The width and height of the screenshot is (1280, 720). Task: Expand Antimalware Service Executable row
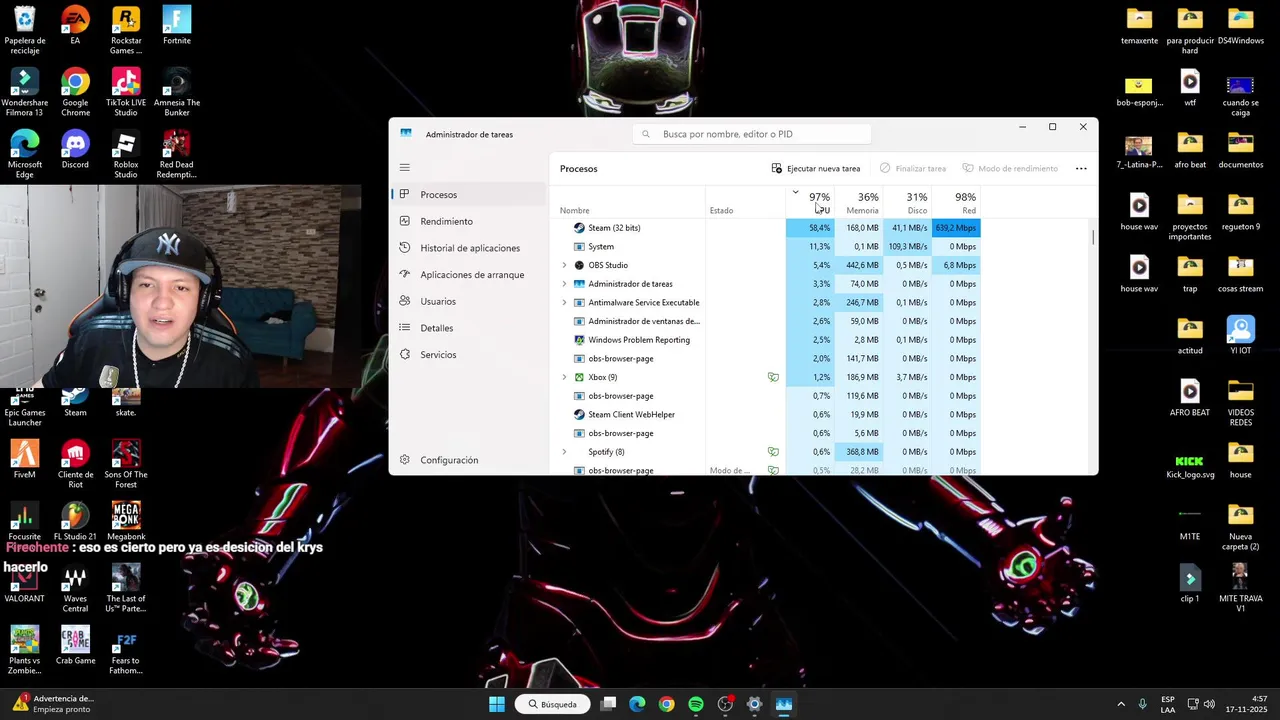[564, 302]
